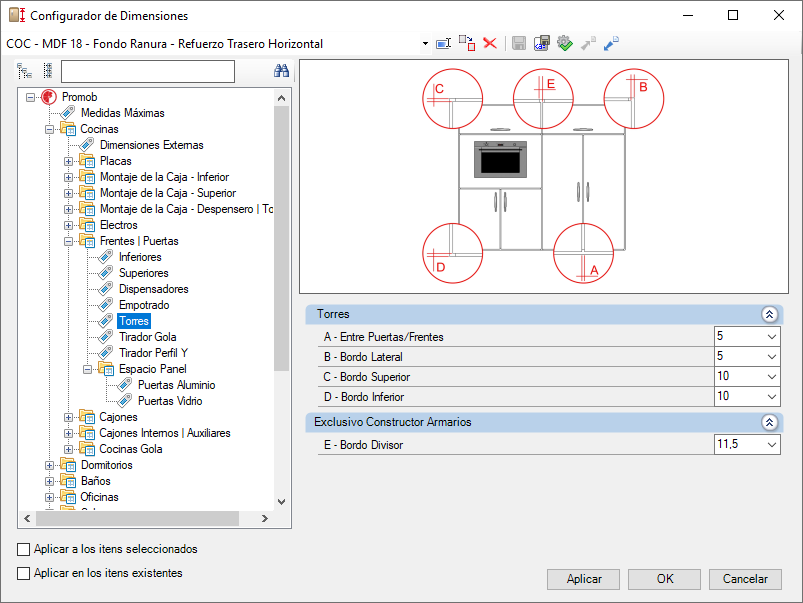Select Oficinas tree item
Screen dimensions: 803x603
pos(99,497)
